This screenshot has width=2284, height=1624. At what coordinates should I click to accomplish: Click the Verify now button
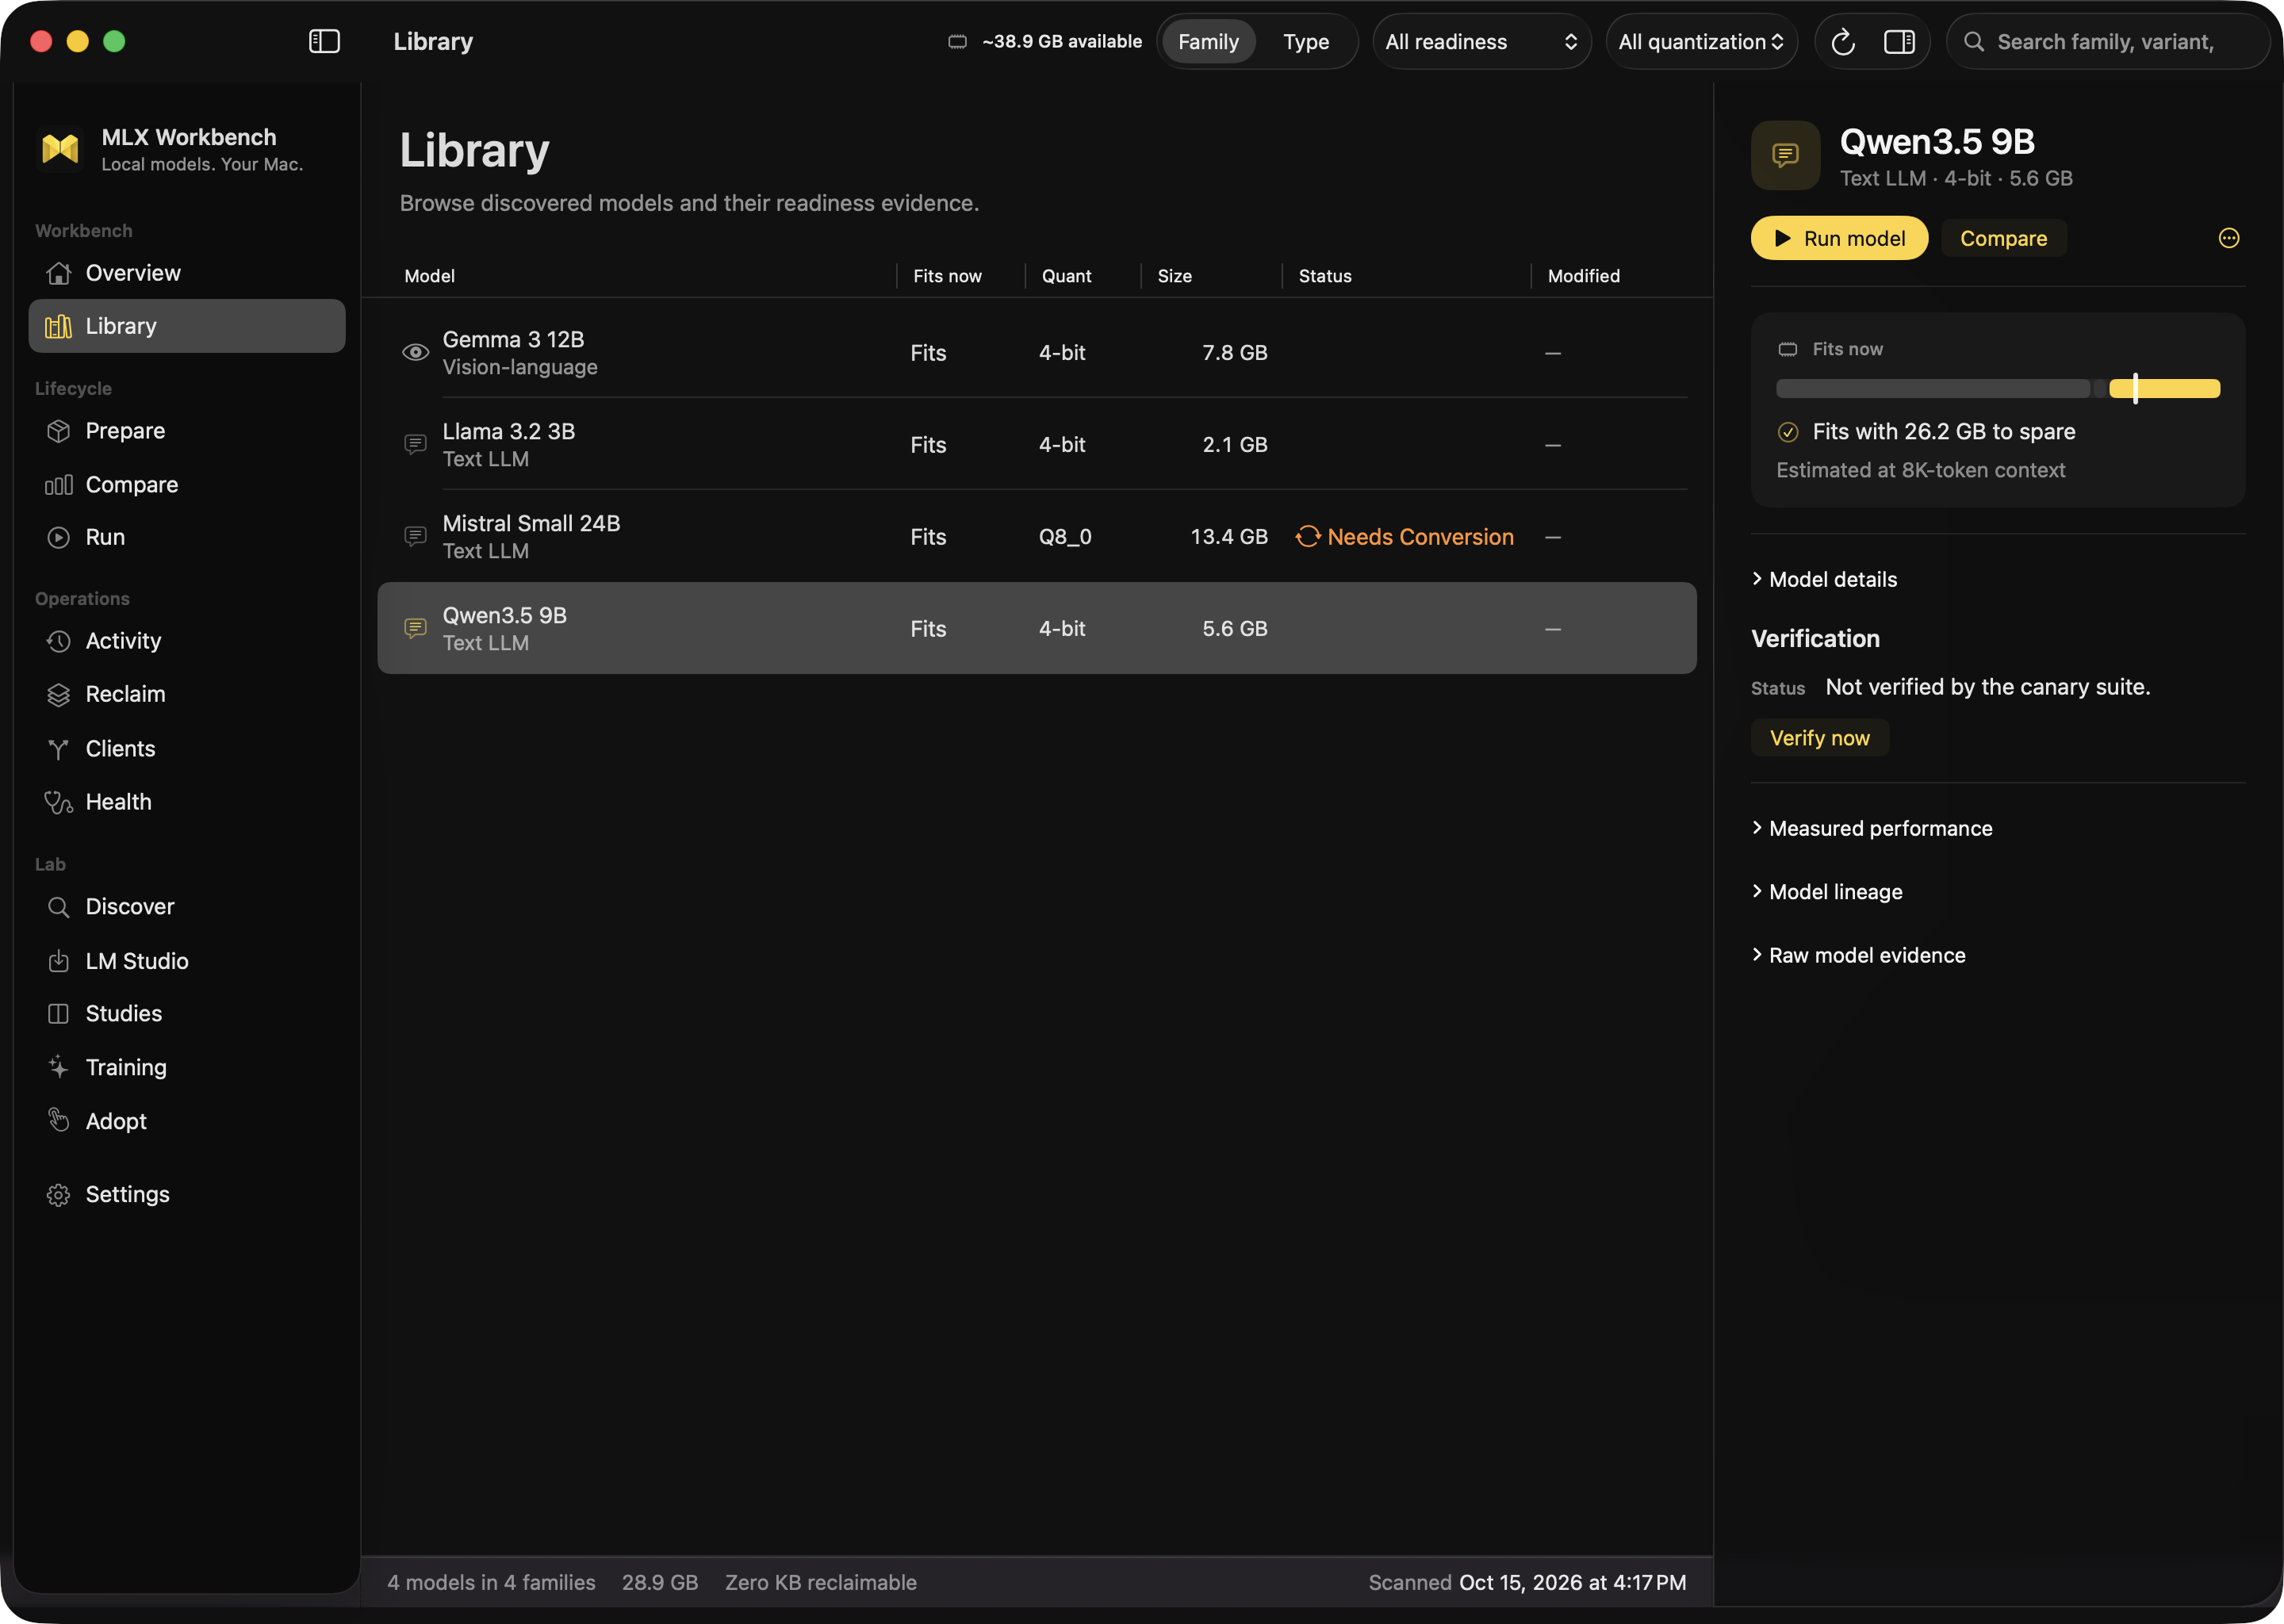pos(1819,738)
